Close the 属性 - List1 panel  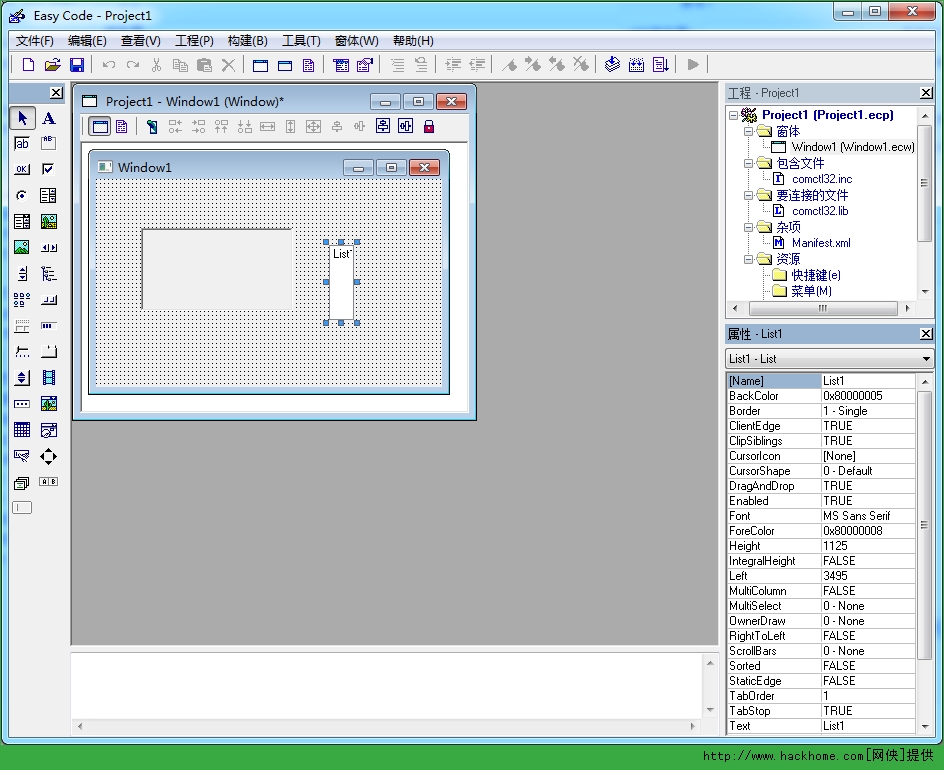click(926, 334)
